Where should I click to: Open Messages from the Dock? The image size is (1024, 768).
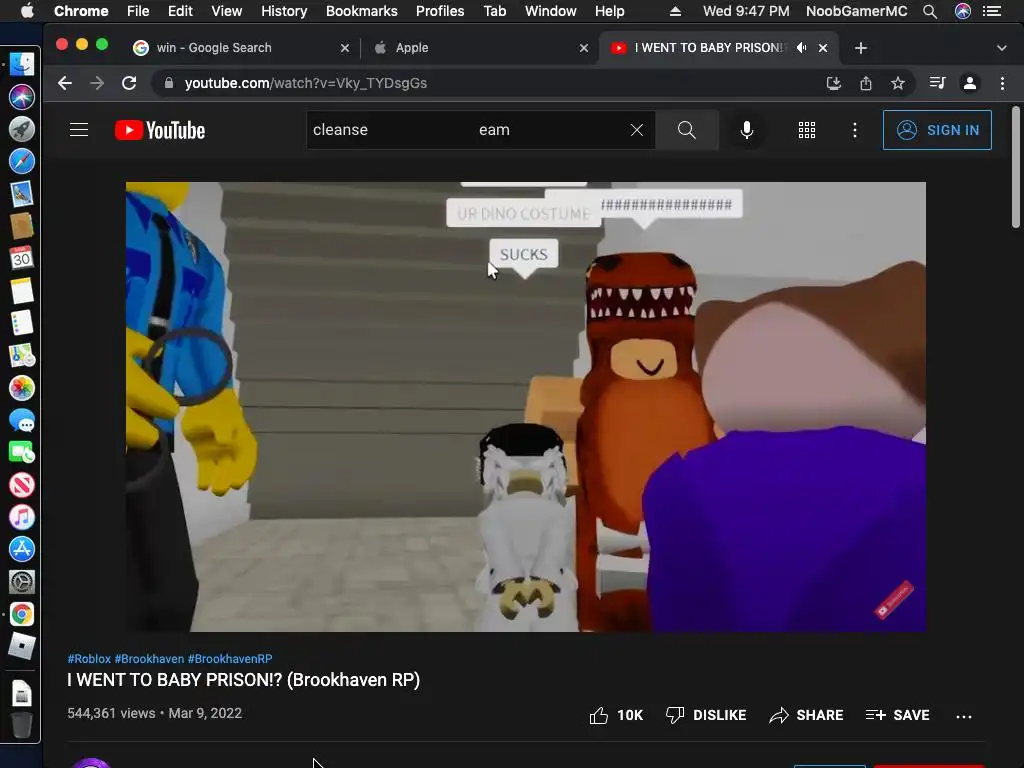22,421
